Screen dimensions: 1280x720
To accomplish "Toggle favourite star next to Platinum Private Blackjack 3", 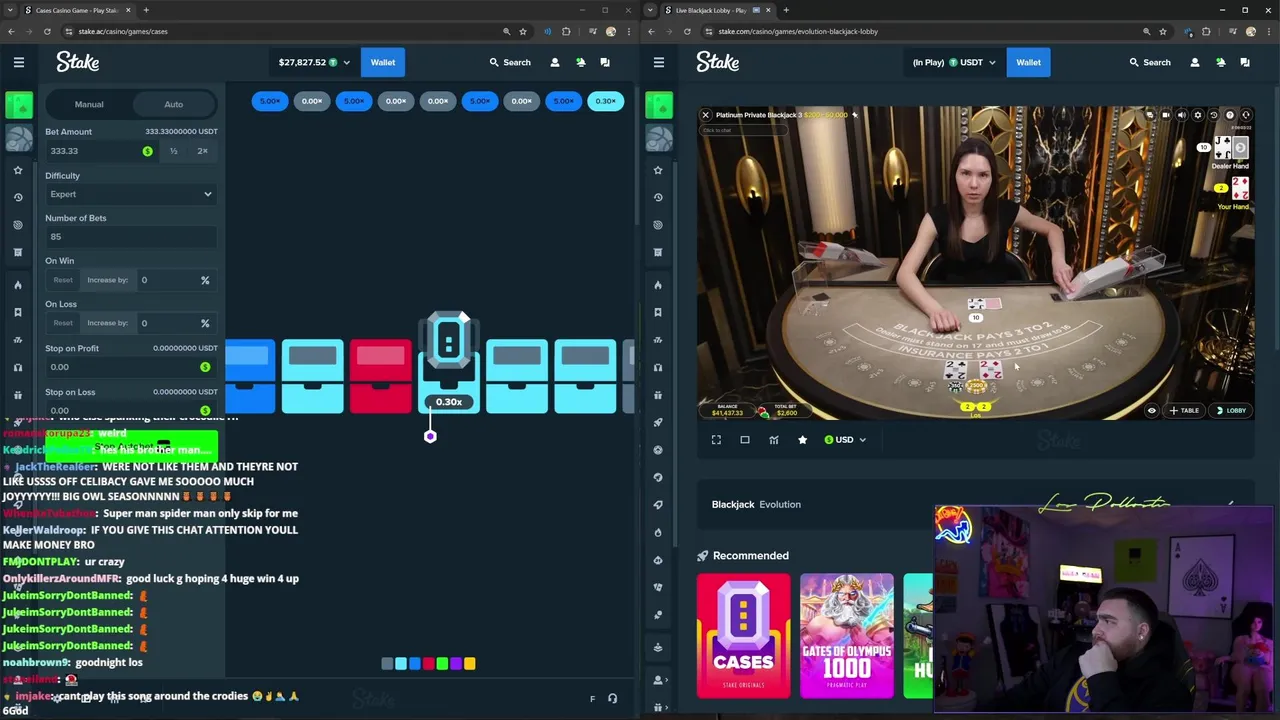I will 854,115.
